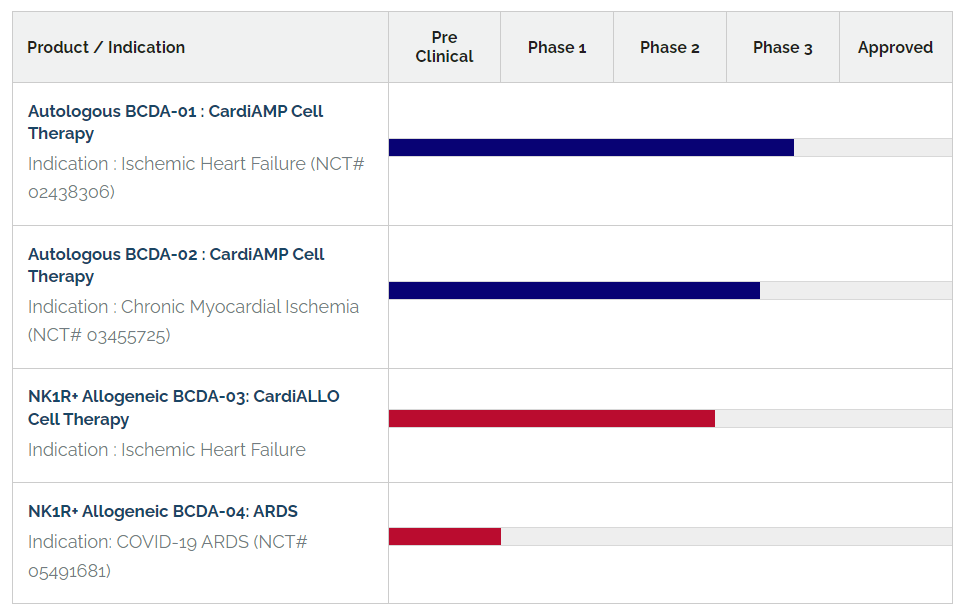Click the red BCDA-04 progress bar
Image resolution: width=966 pixels, height=614 pixels.
pos(445,536)
